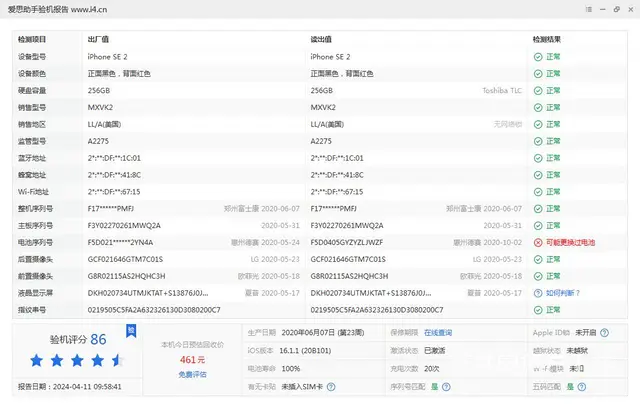Click the status check icon for 蜂窝地址 row
The width and height of the screenshot is (640, 407).
click(538, 175)
